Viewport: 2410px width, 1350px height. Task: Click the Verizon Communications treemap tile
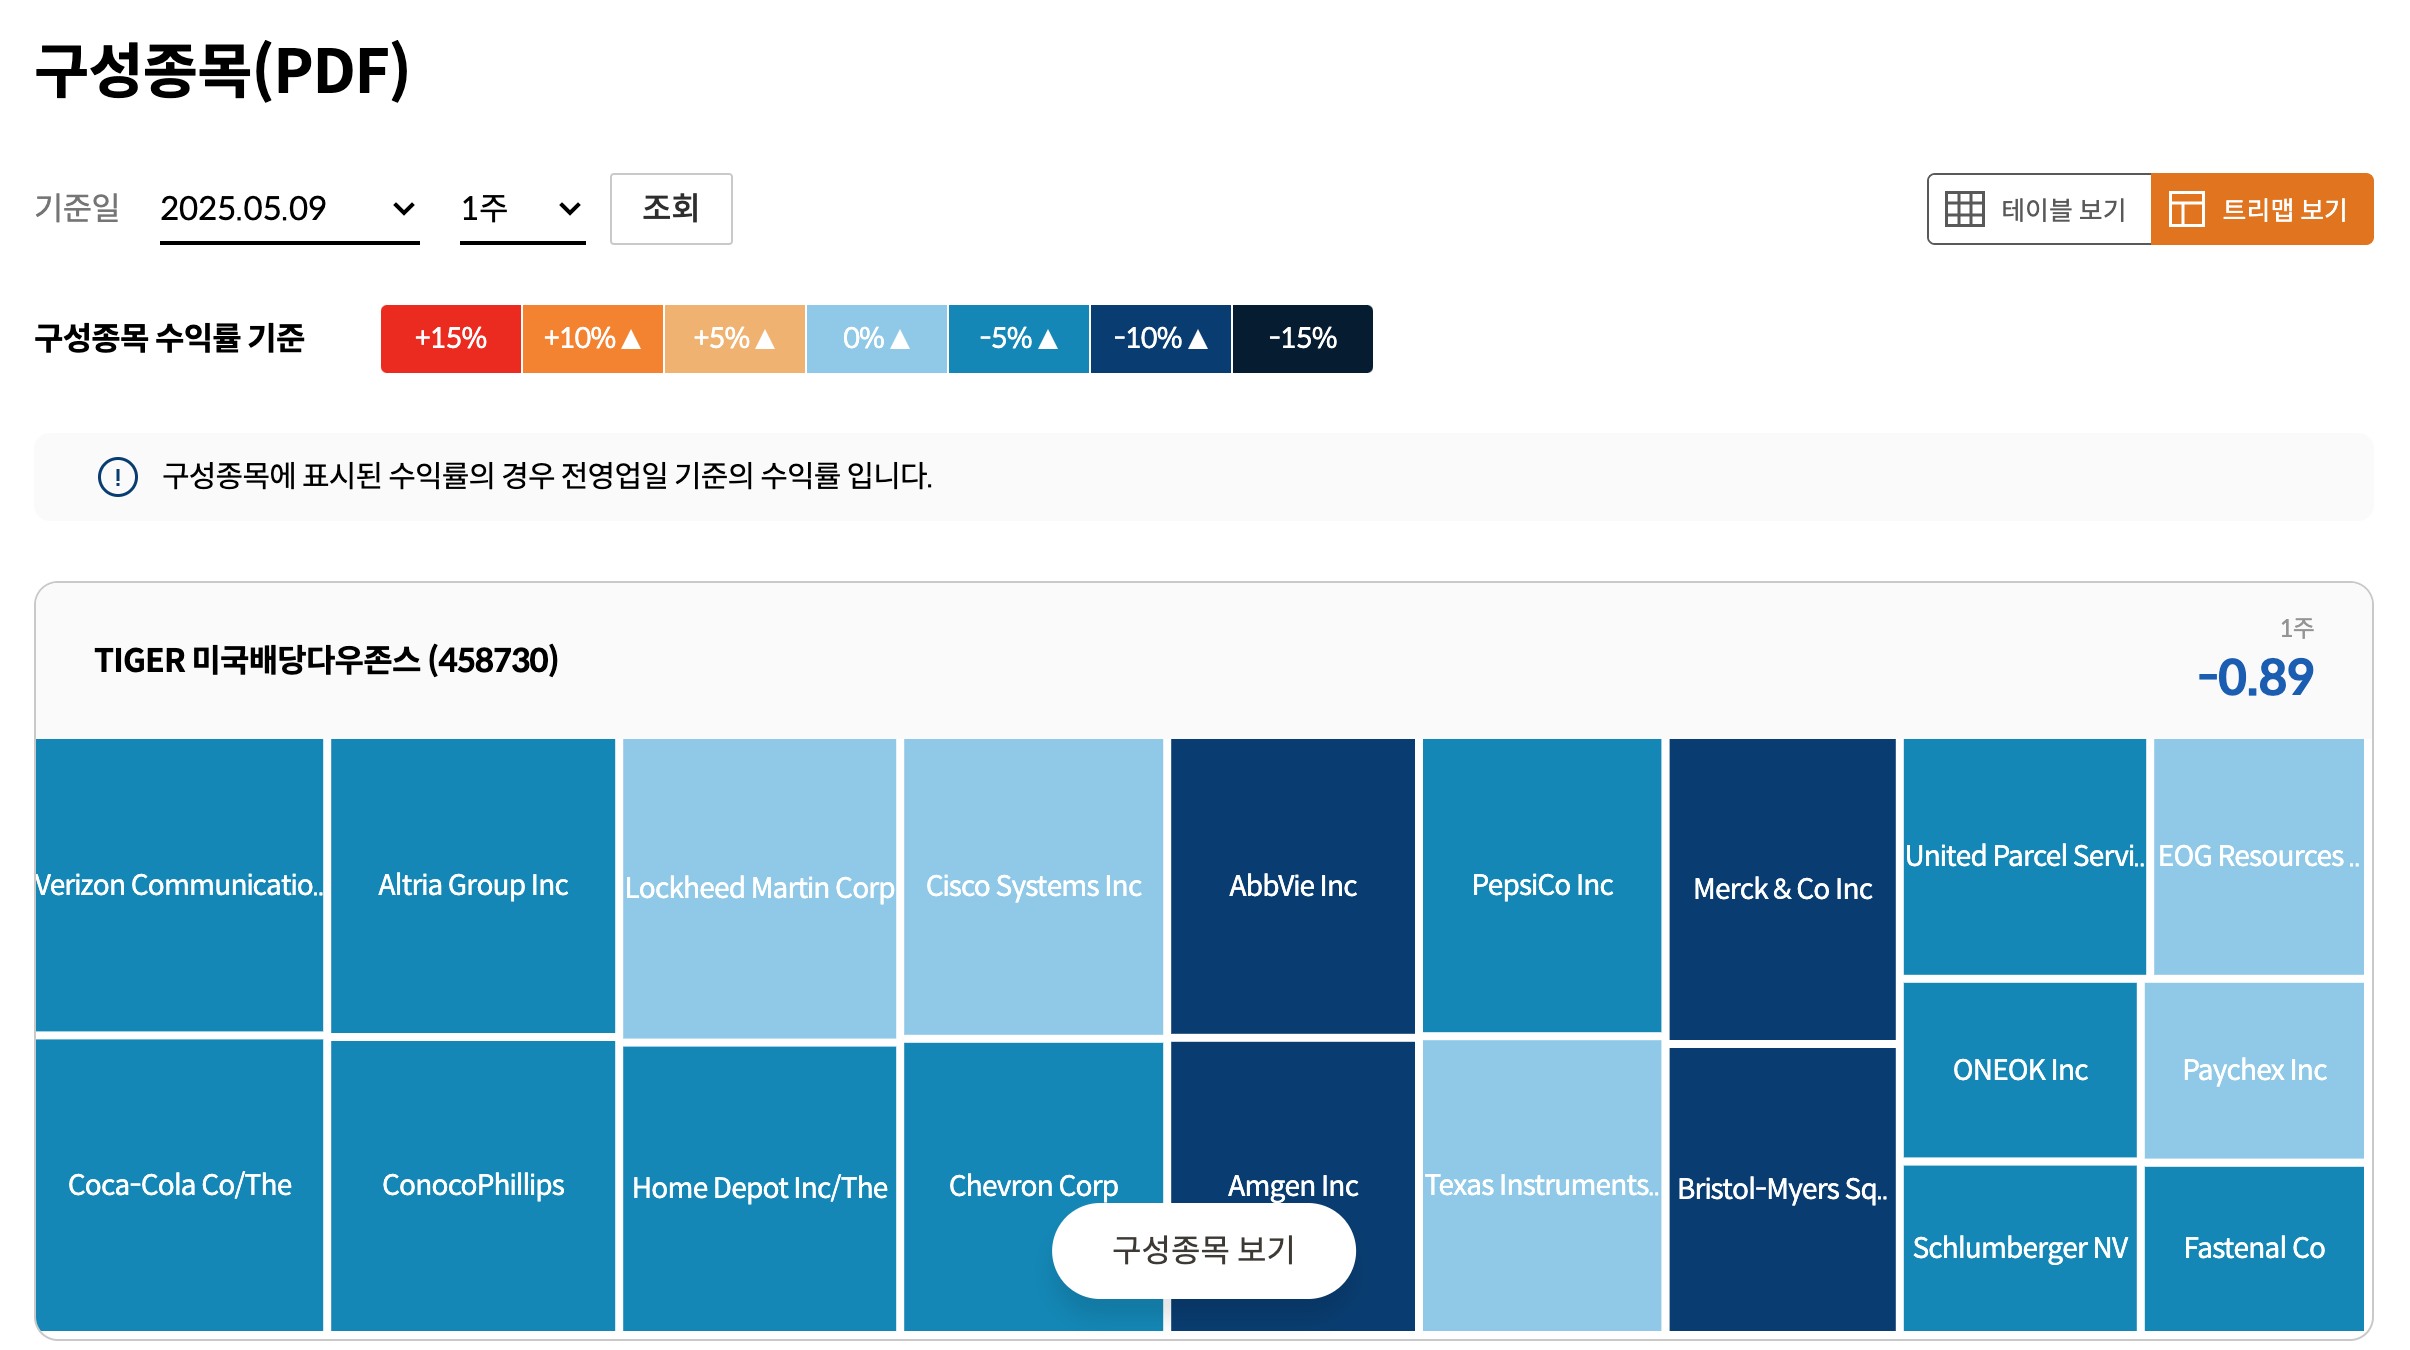(179, 884)
